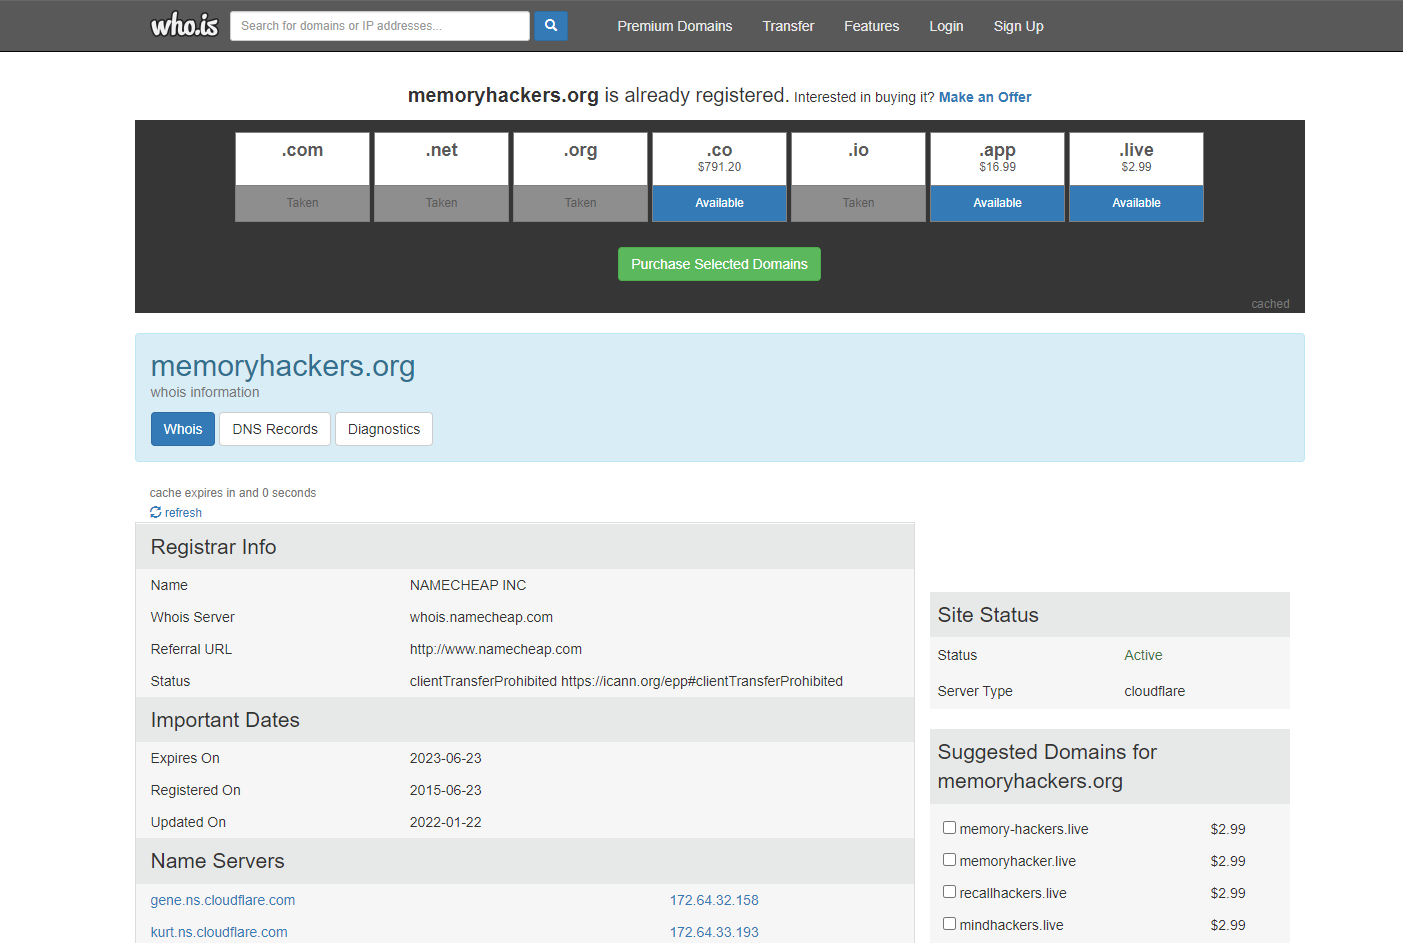Screen dimensions: 1403x943
Task: Click the $2.99 price beside mindhackers.live
Action: click(1228, 925)
